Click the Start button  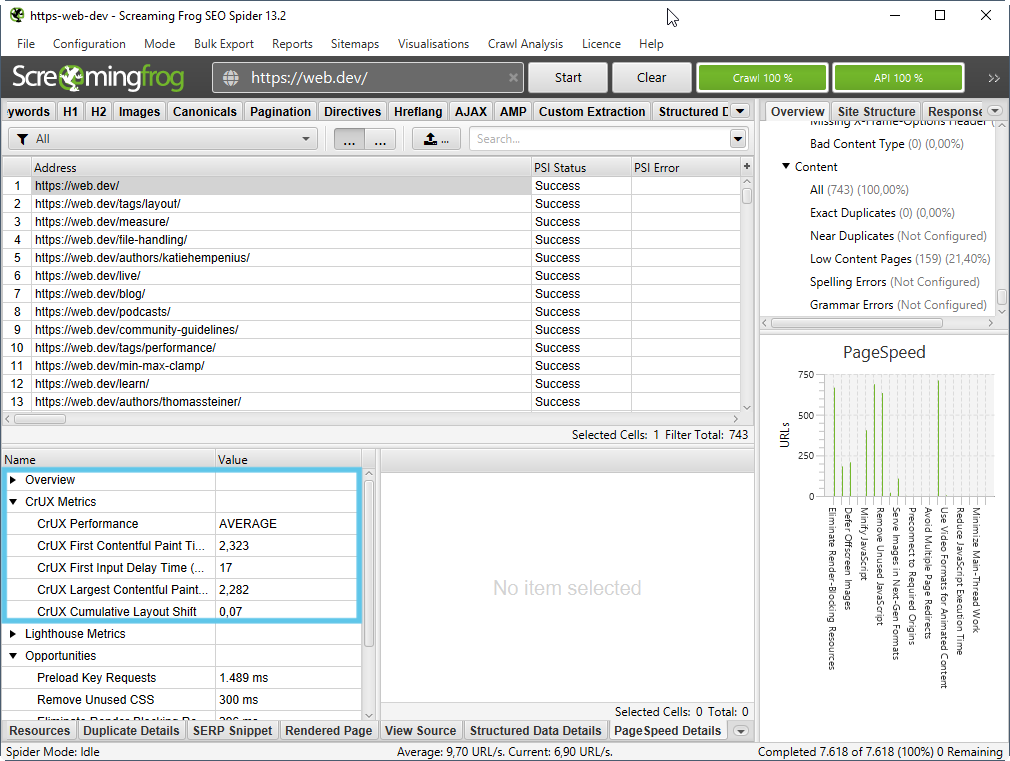pyautogui.click(x=567, y=78)
